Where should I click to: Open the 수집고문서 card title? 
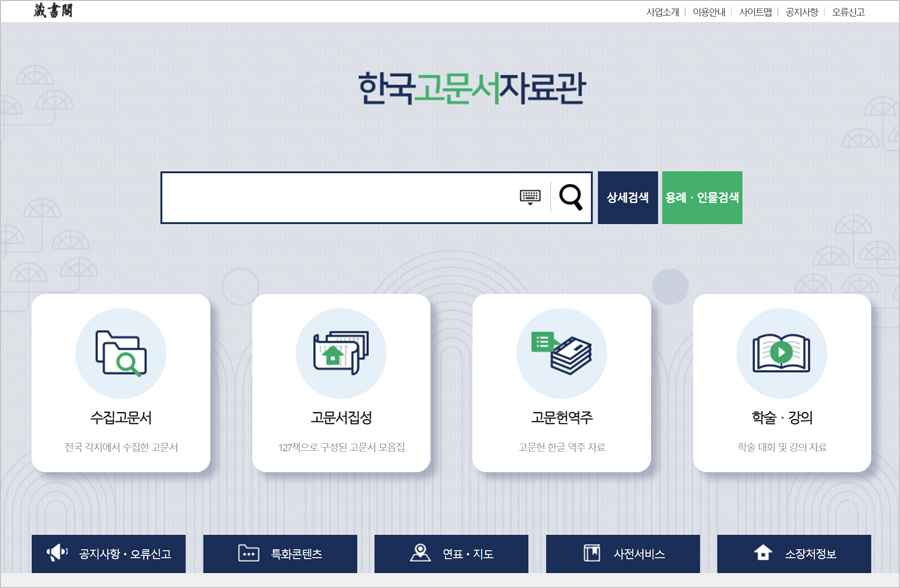click(121, 417)
